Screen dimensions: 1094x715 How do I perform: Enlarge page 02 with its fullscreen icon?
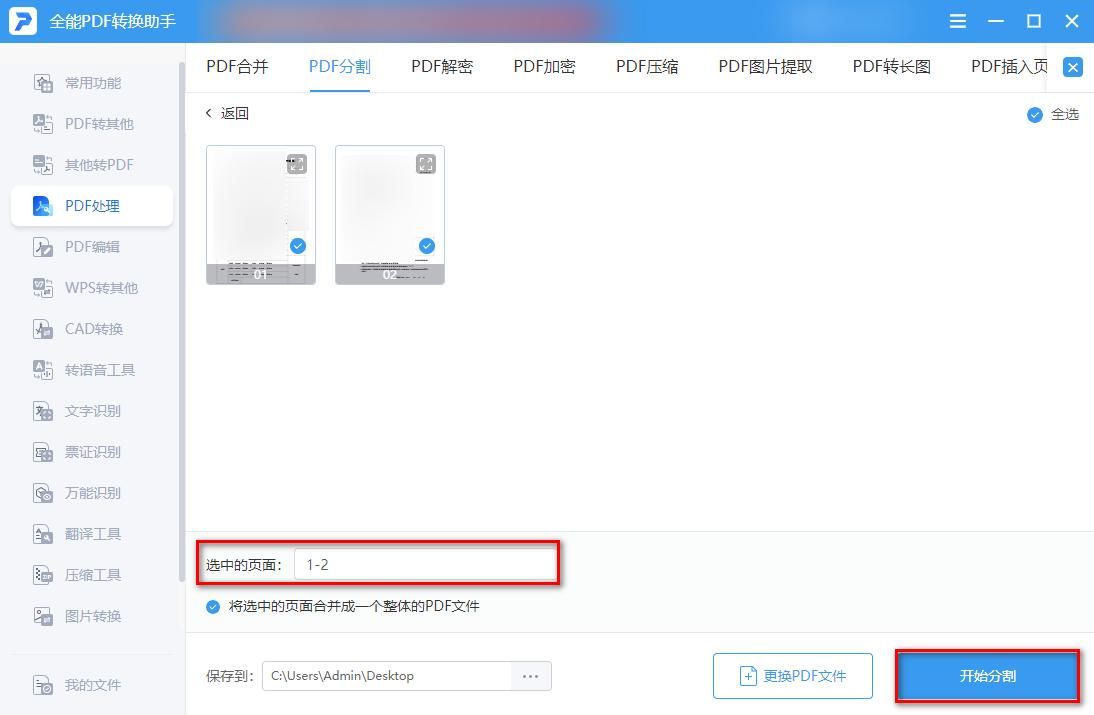[x=426, y=164]
